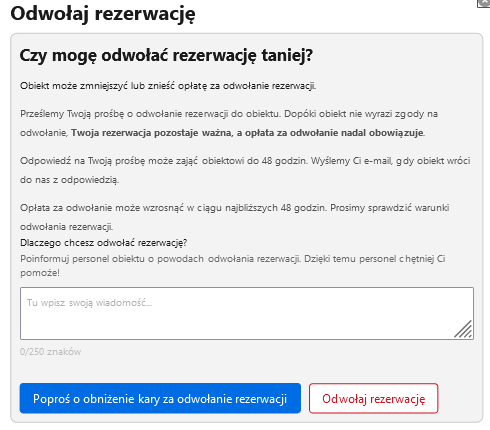Click the 'Odwołaj rezerwację' page title
Screen dimensions: 490x430
[x=103, y=14]
